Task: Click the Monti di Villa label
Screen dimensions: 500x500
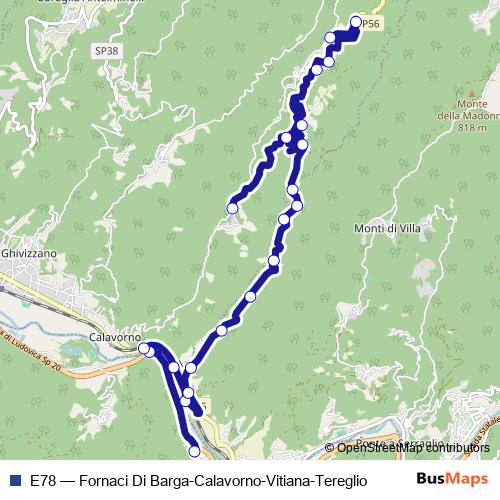Action: coord(387,229)
